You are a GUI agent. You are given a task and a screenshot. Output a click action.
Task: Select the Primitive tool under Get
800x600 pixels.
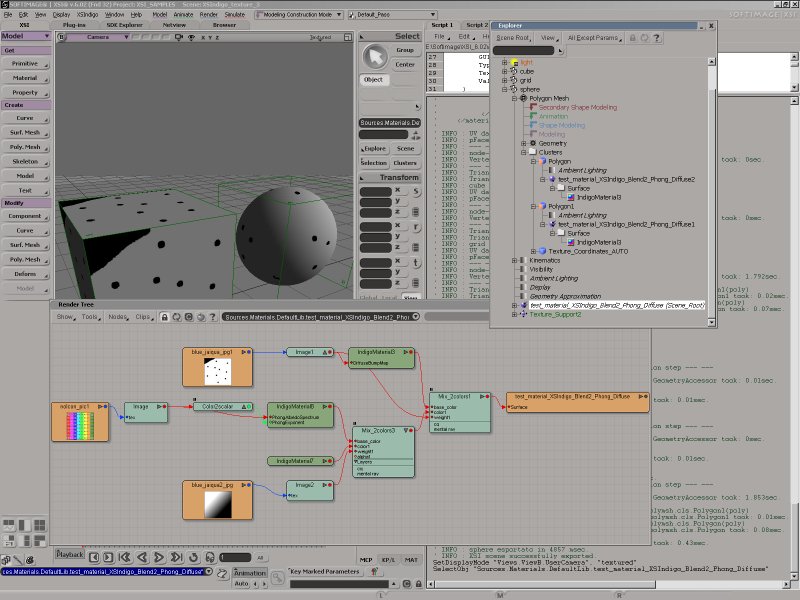25,64
